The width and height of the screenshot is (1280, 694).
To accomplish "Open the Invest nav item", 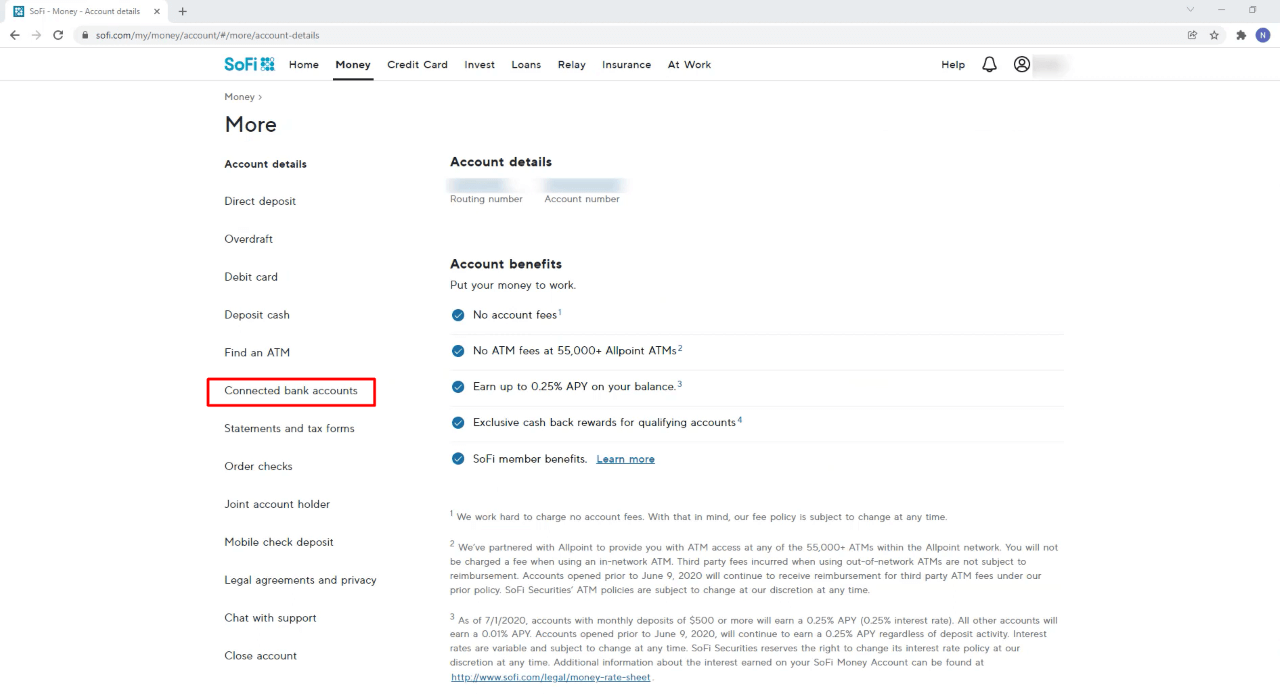I will click(x=480, y=64).
